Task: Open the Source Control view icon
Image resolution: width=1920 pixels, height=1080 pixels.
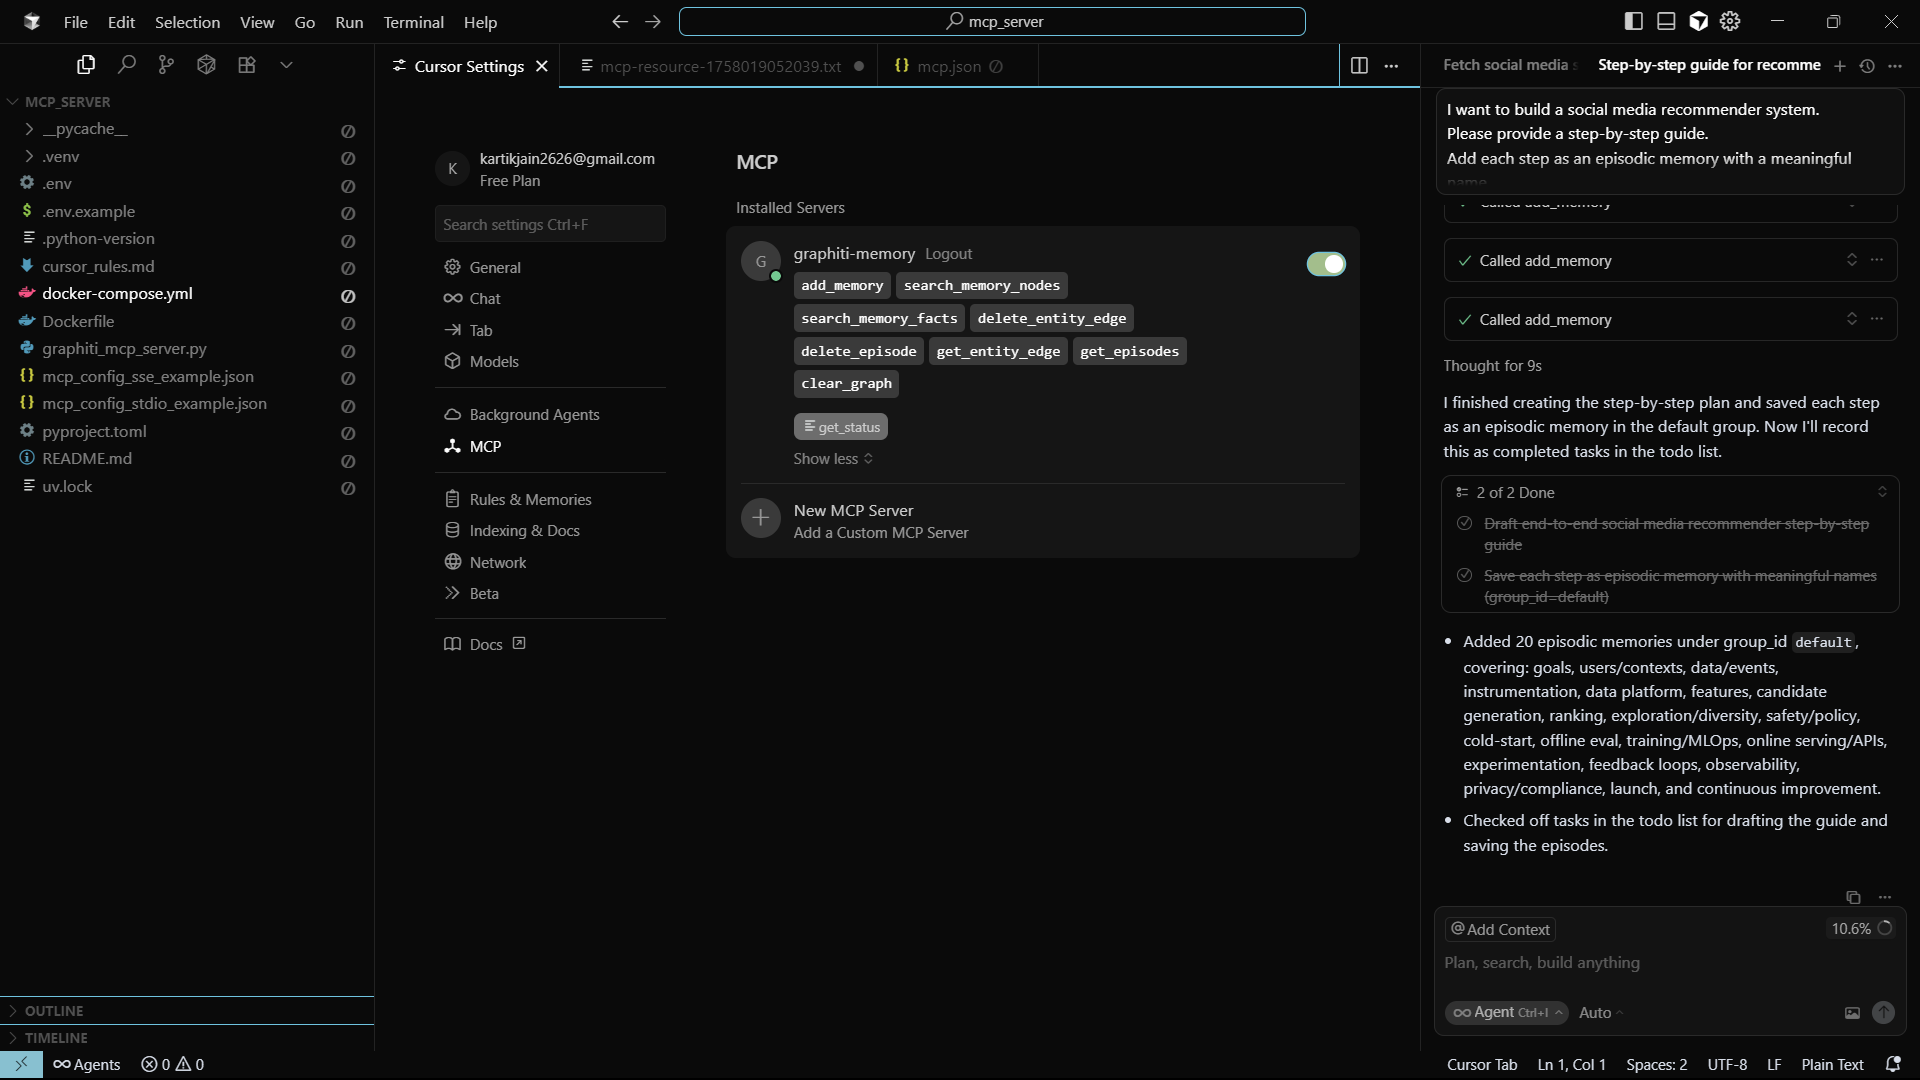Action: click(x=166, y=65)
